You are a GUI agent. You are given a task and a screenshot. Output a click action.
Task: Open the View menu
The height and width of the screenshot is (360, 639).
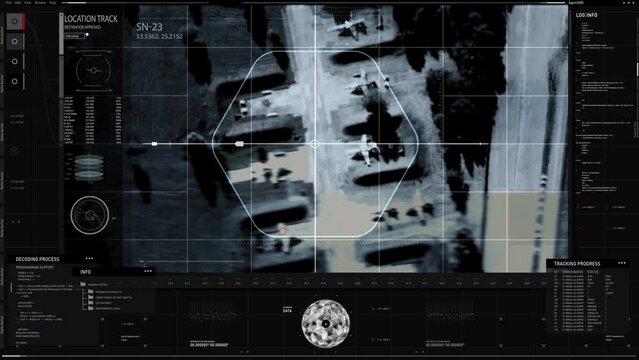point(28,2)
